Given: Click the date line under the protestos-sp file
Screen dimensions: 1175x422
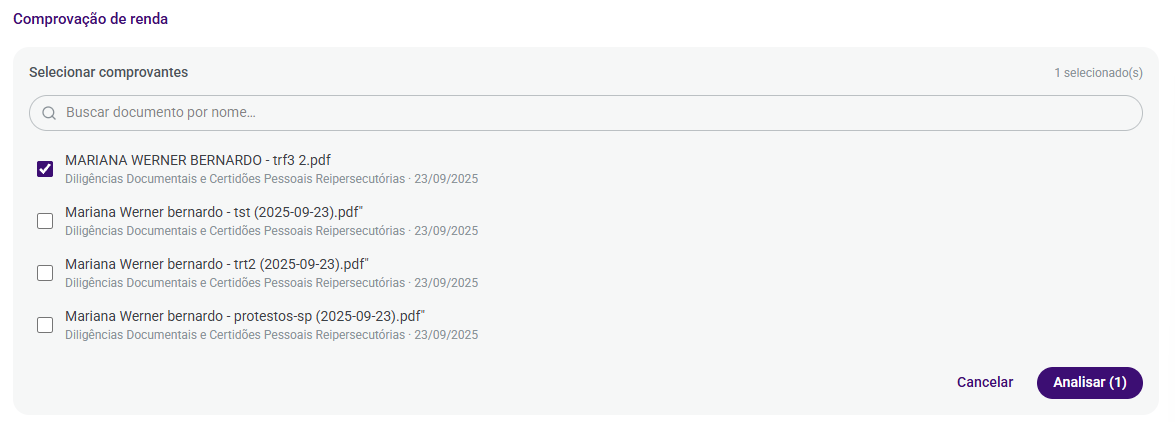Looking at the screenshot, I should point(271,335).
